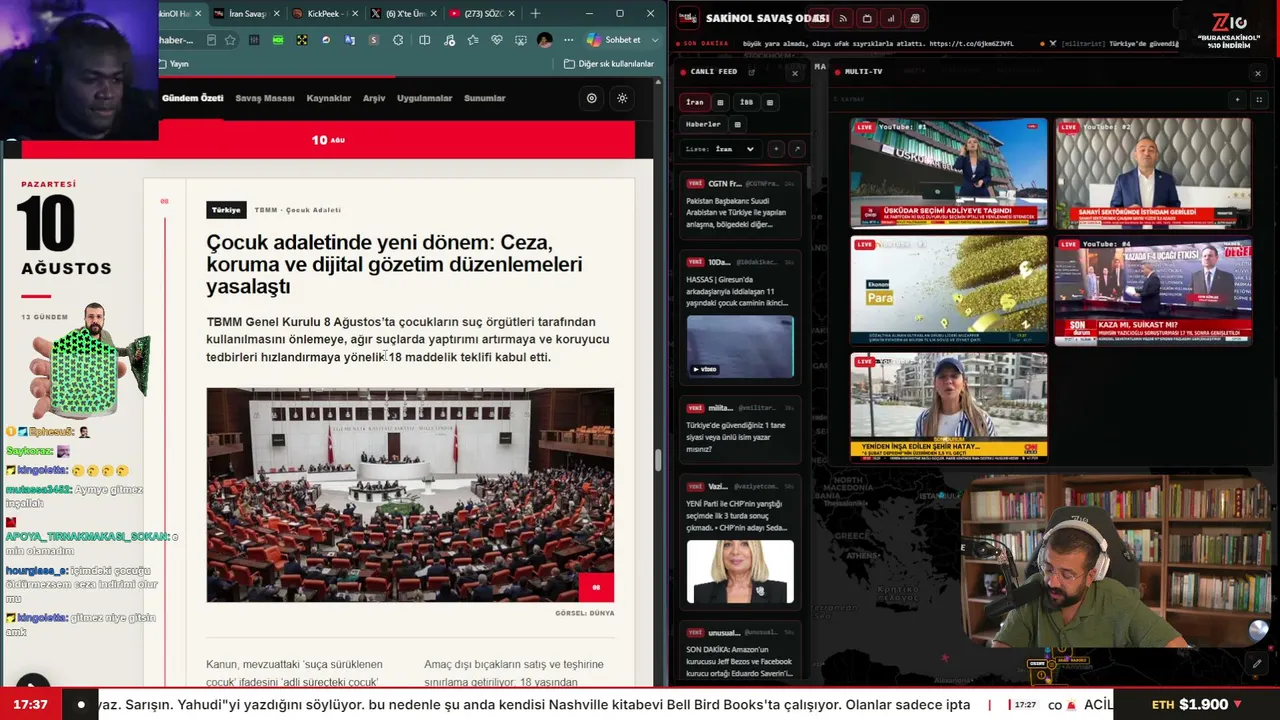Click the target icon in site header
Image resolution: width=1280 pixels, height=720 pixels.
[592, 98]
